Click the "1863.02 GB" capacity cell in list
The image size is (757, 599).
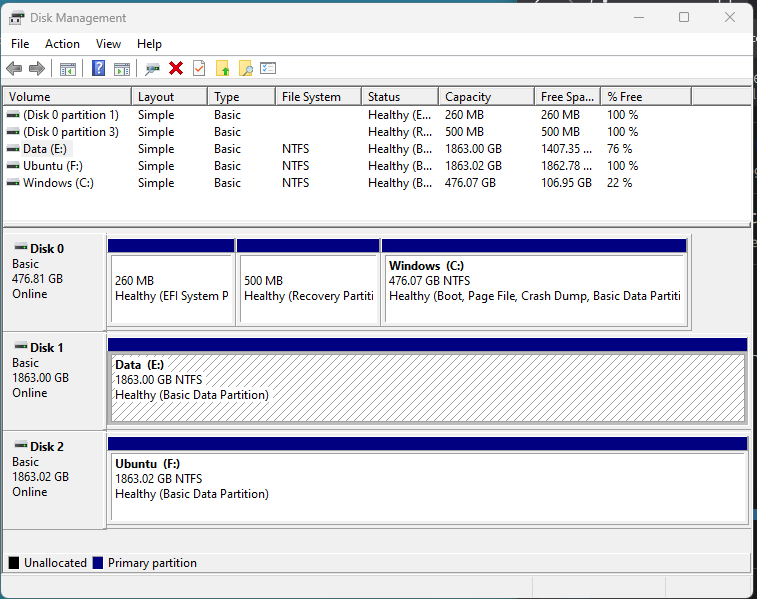[473, 166]
